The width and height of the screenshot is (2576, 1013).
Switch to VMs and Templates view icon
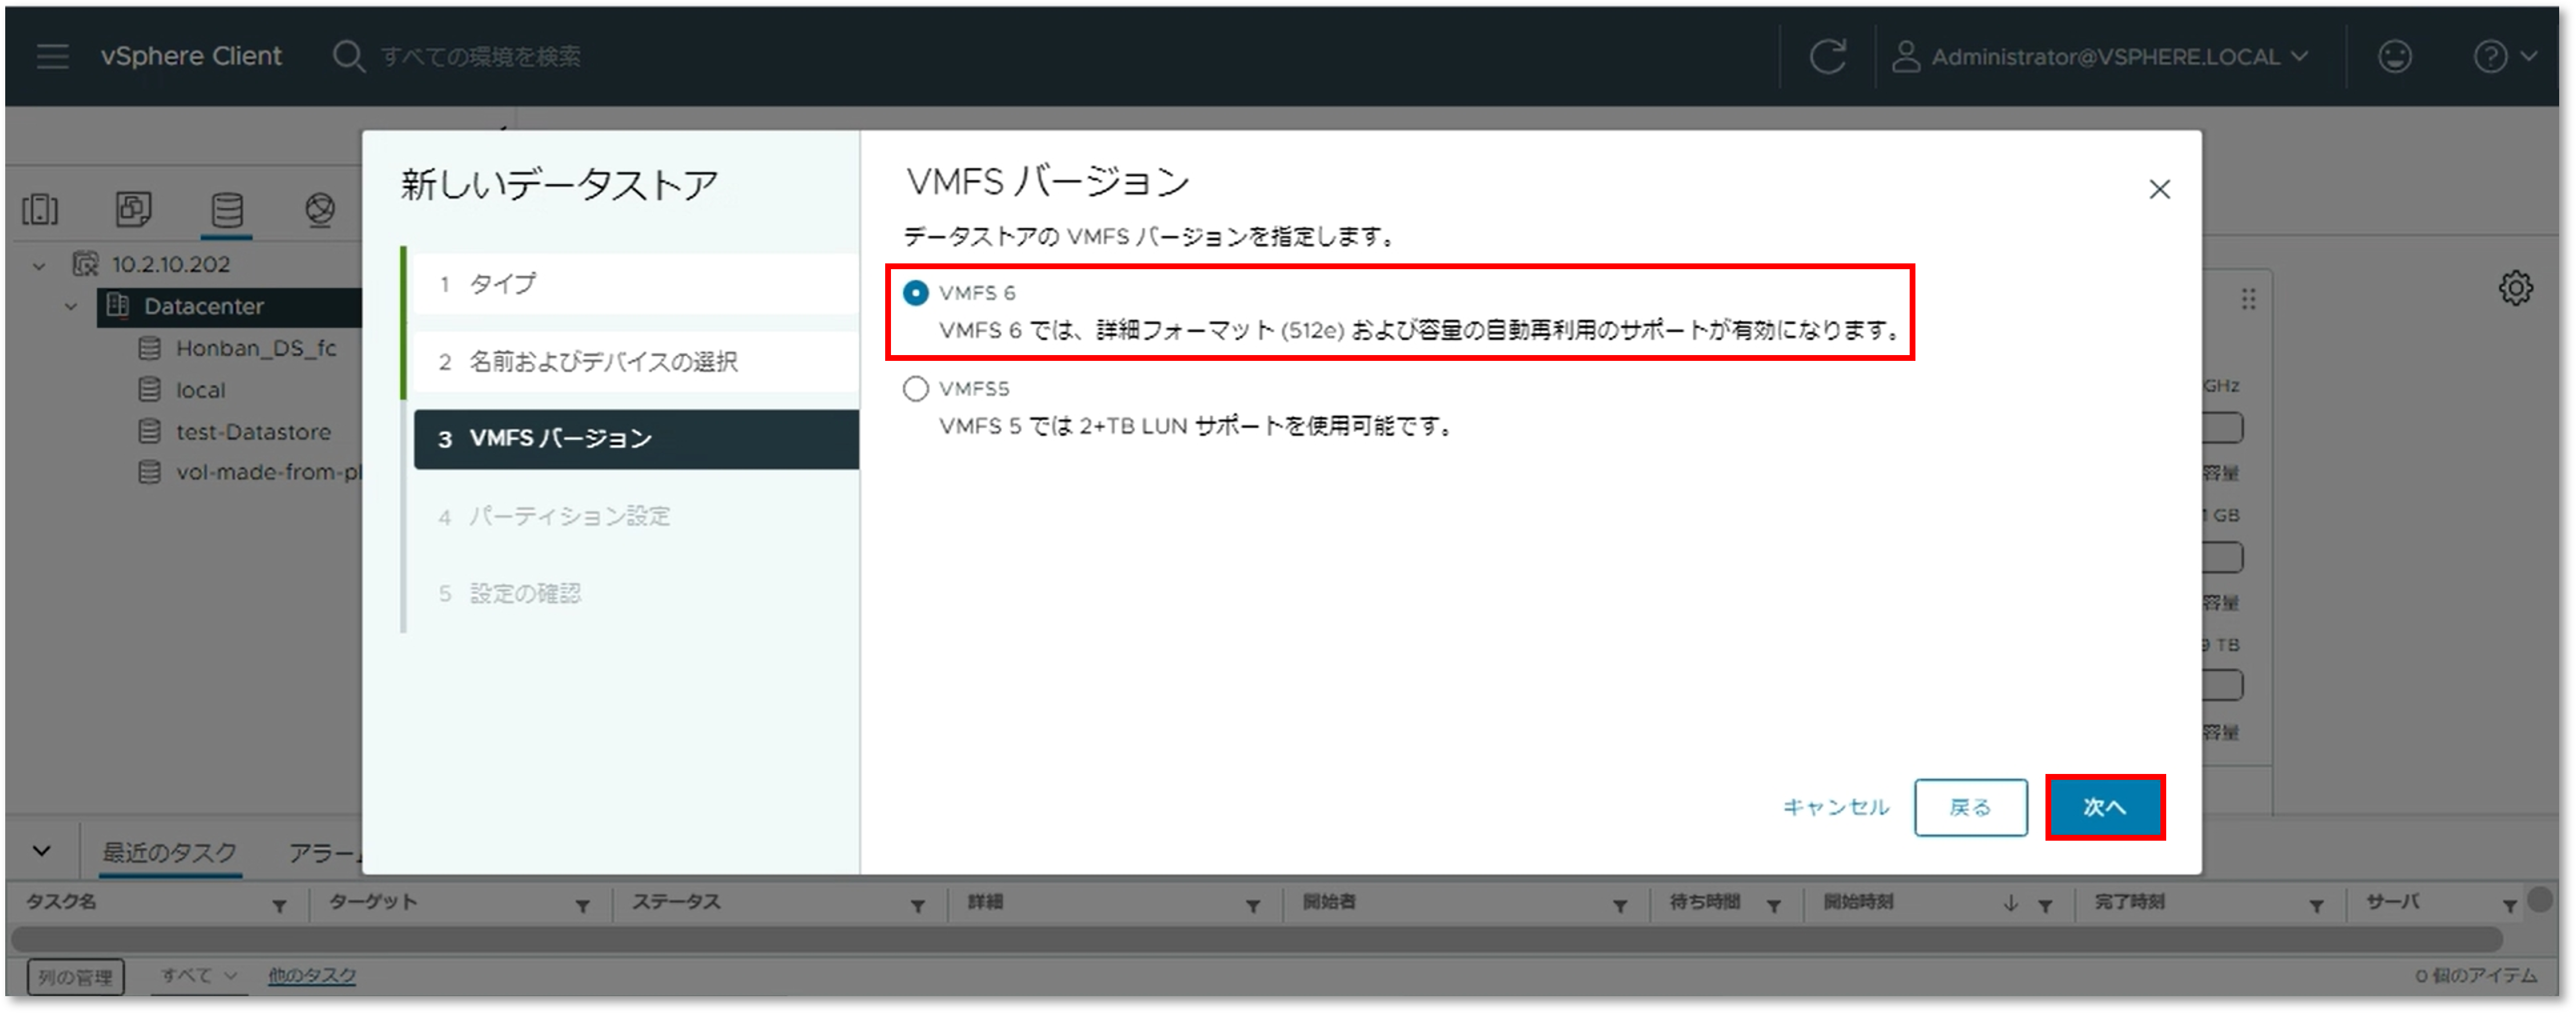pyautogui.click(x=133, y=209)
